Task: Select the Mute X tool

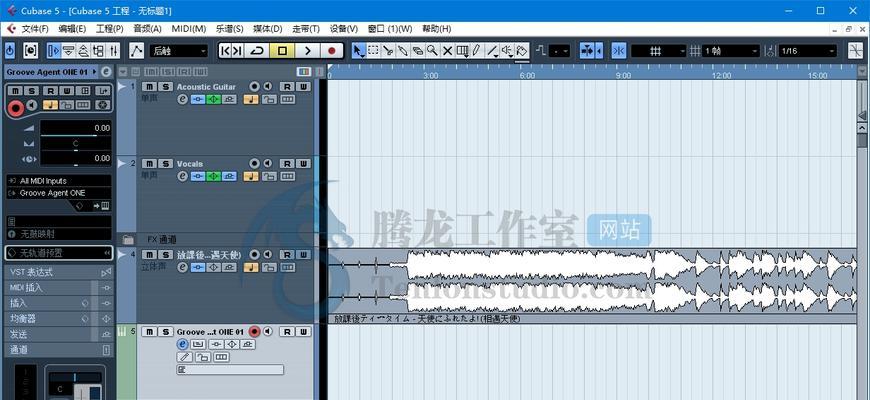Action: (x=447, y=51)
